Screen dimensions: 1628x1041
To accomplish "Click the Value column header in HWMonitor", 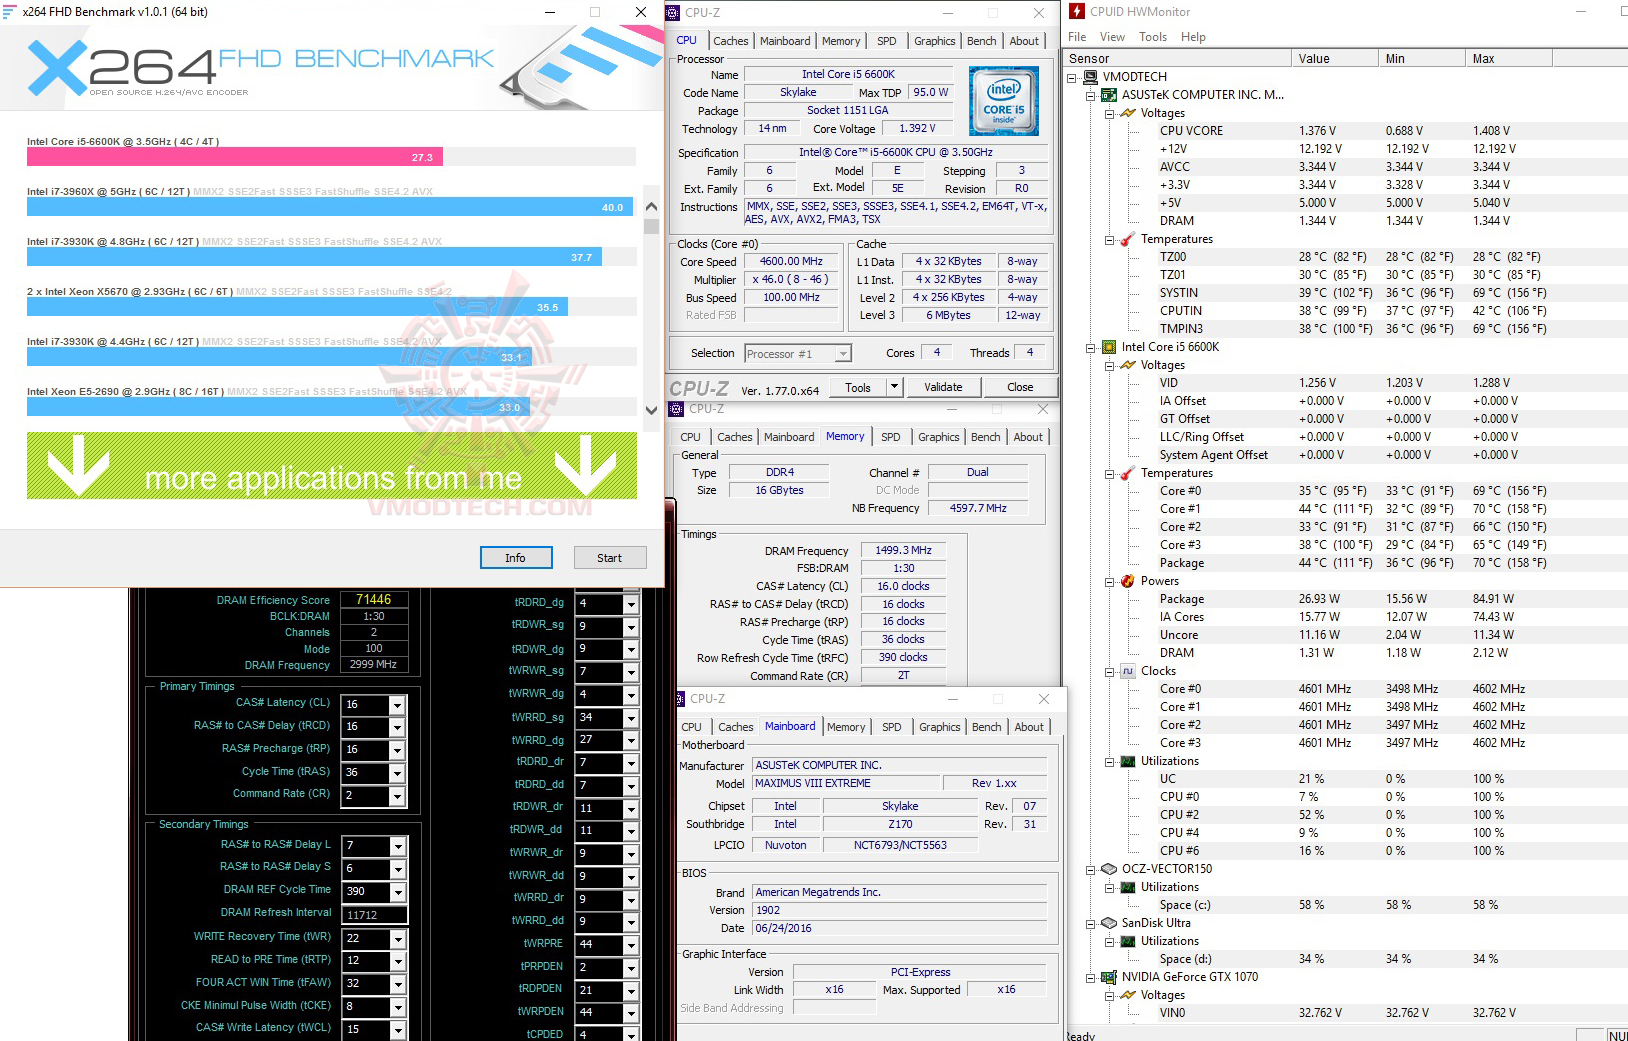I will [x=1334, y=59].
